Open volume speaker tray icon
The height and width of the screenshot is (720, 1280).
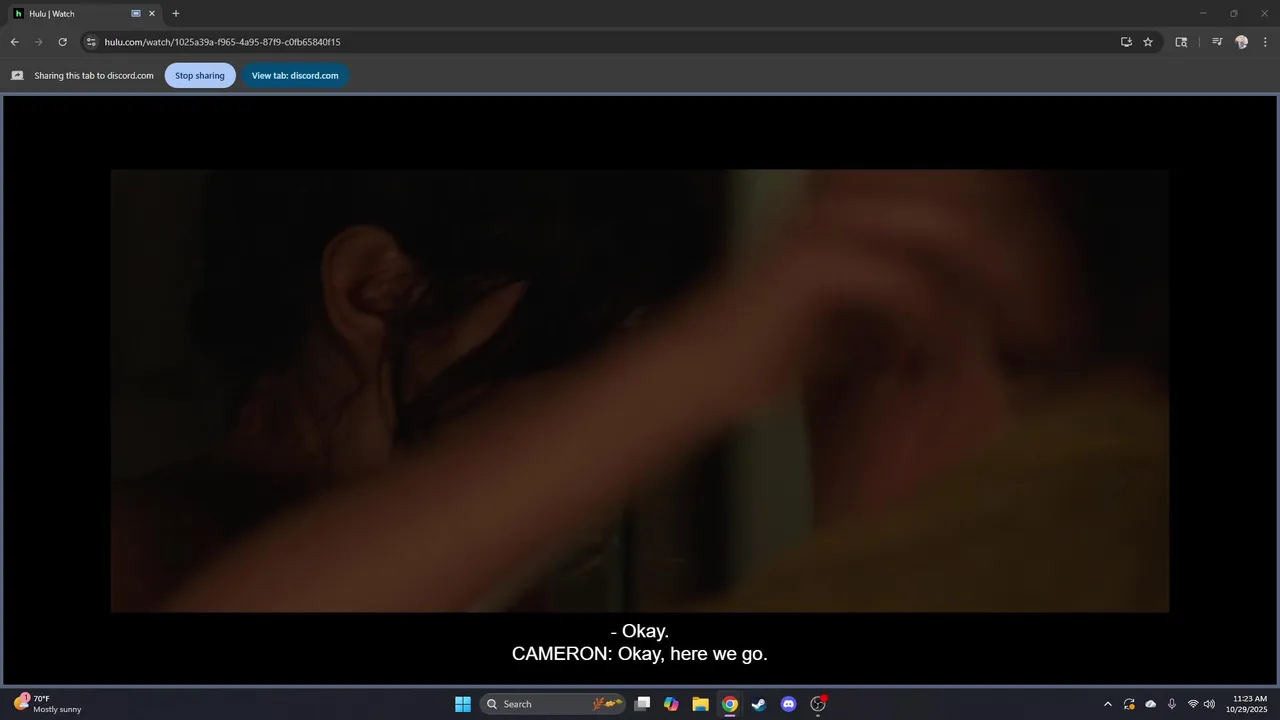(1209, 704)
